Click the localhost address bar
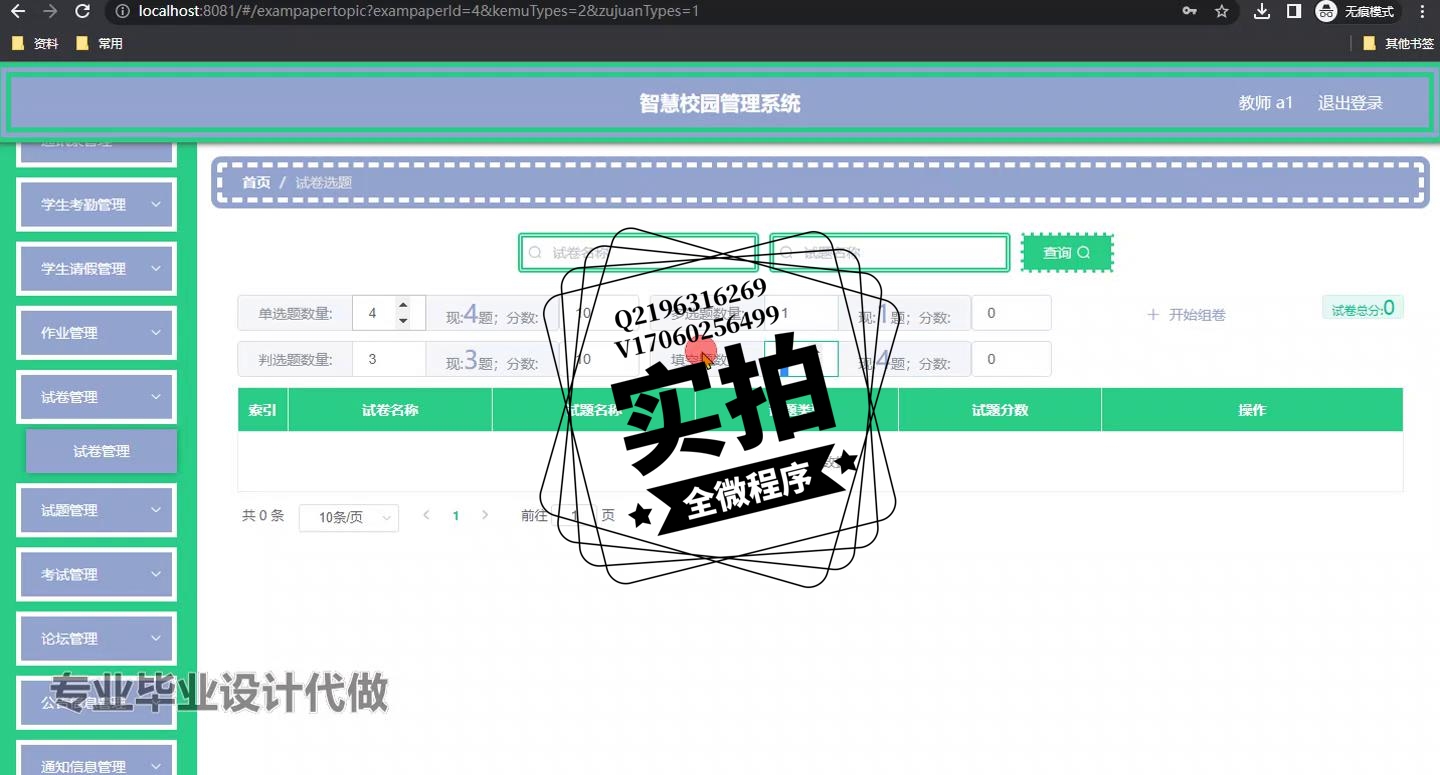This screenshot has width=1440, height=775. pyautogui.click(x=640, y=12)
